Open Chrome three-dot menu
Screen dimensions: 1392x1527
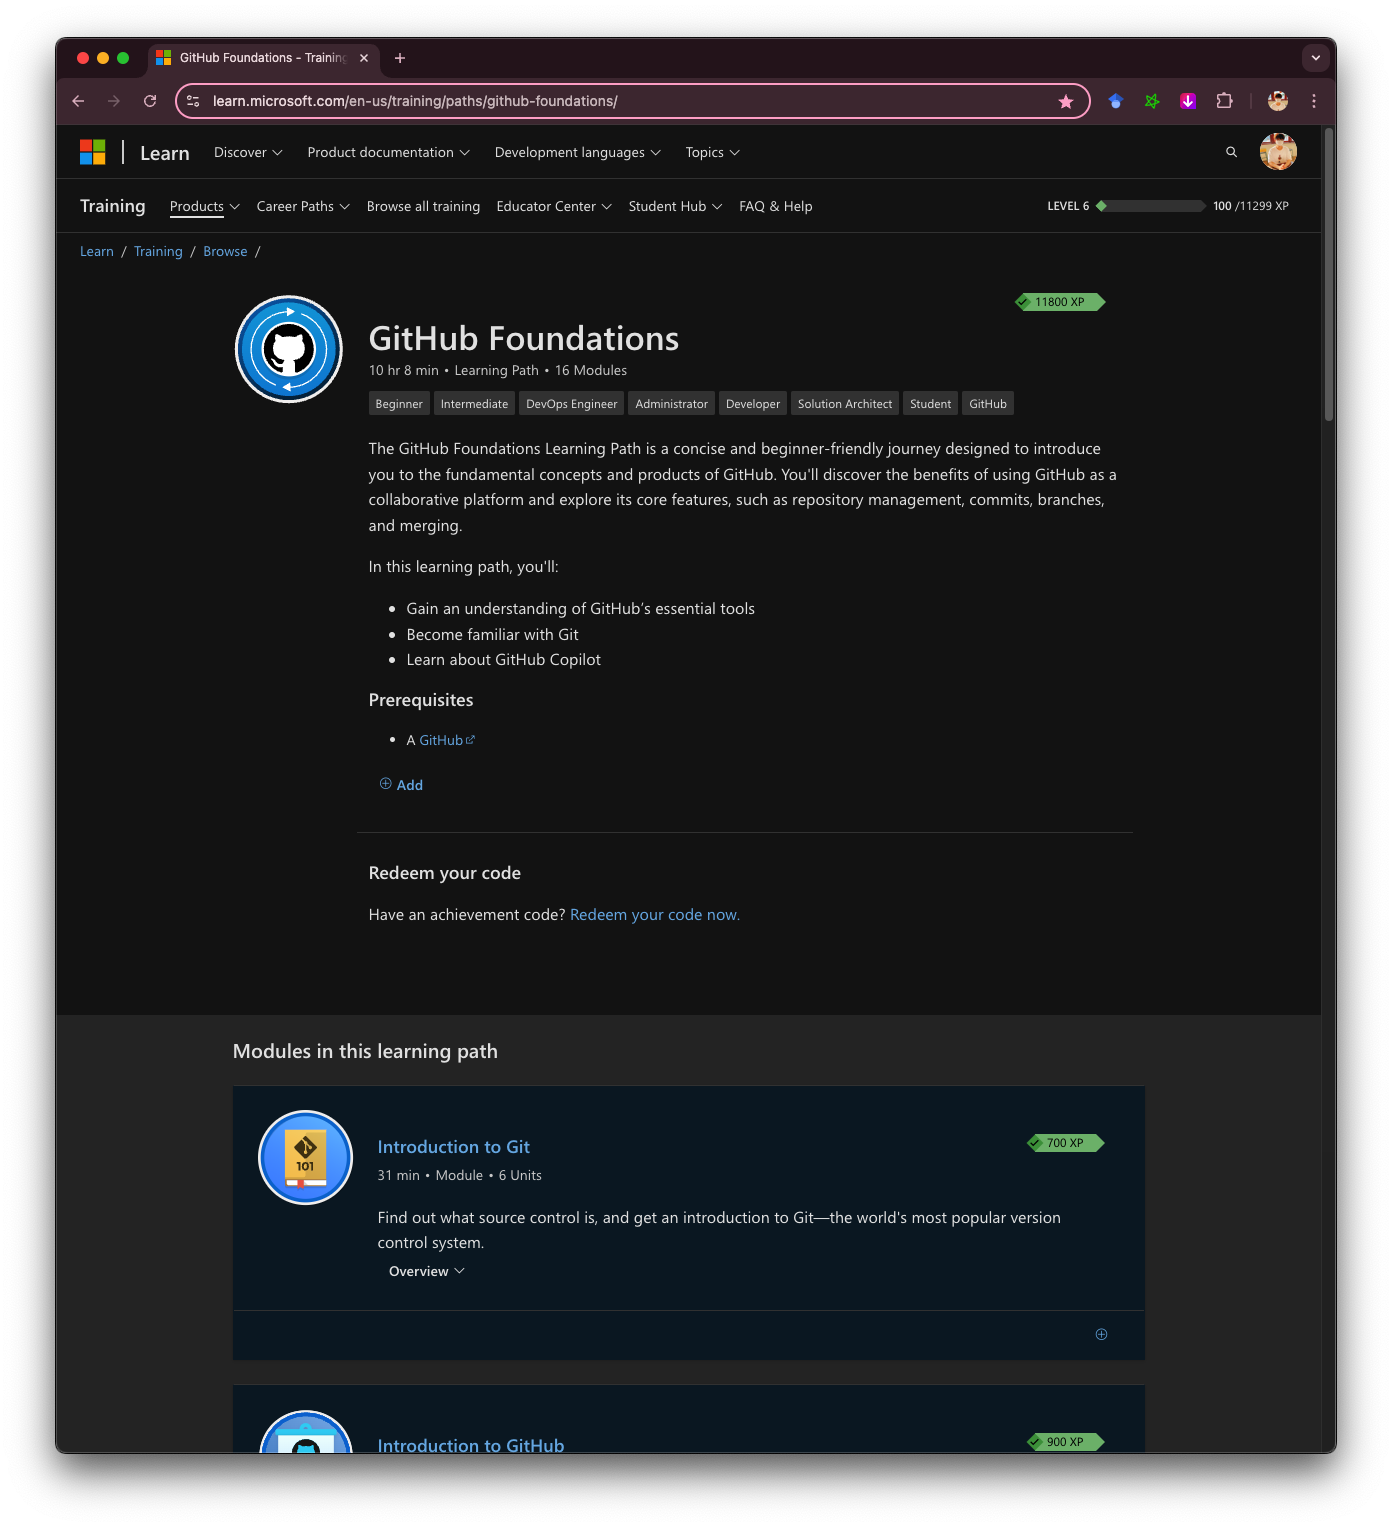click(x=1314, y=101)
